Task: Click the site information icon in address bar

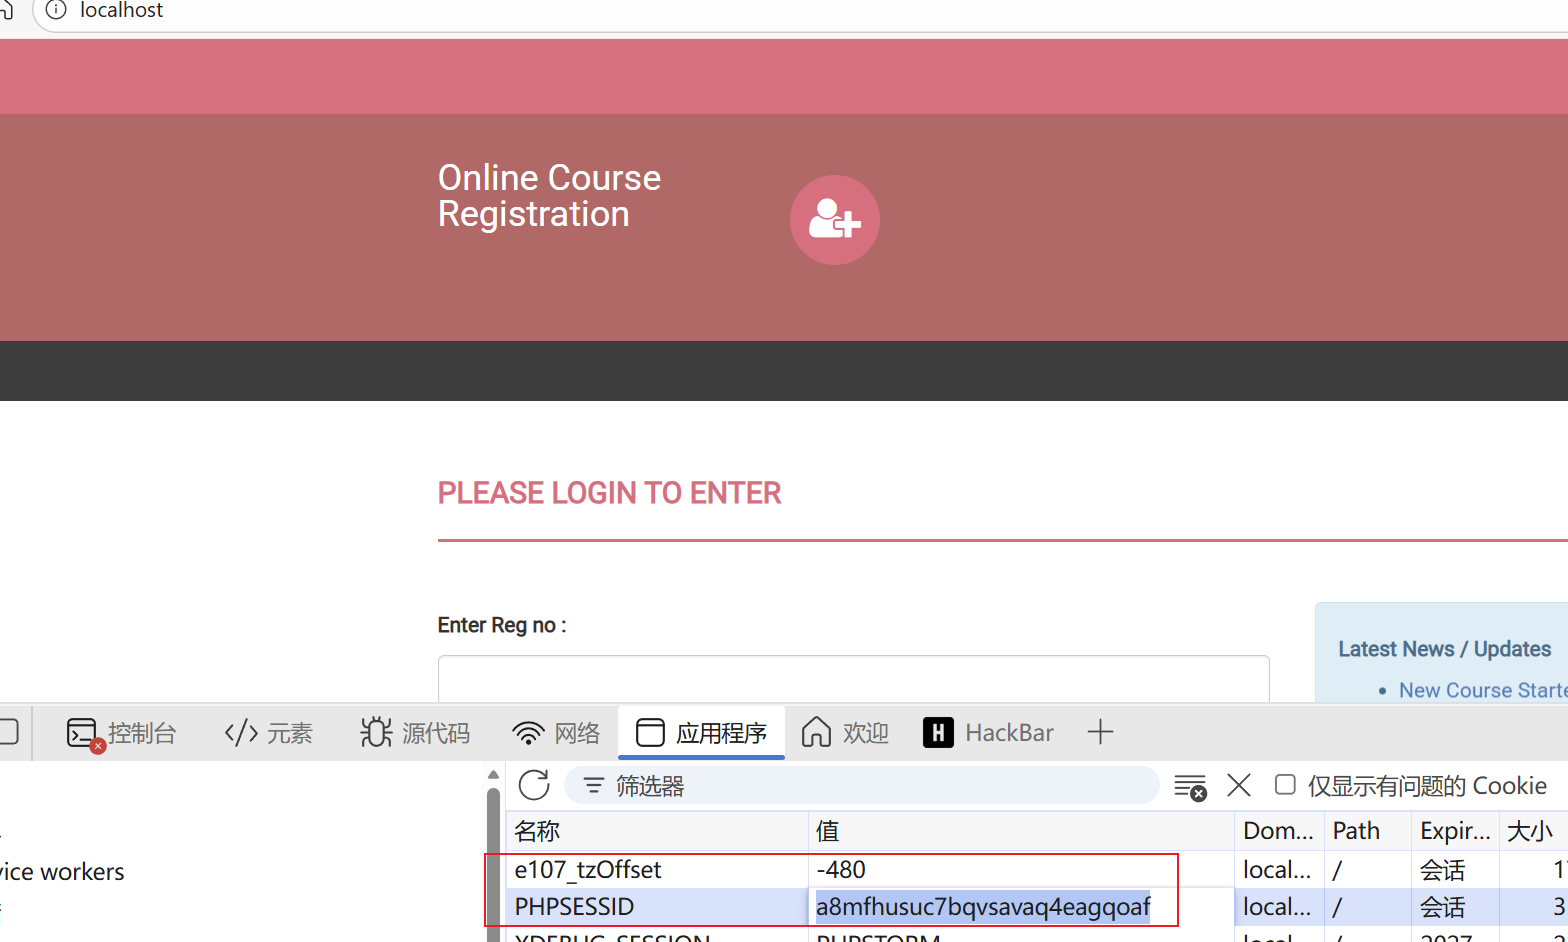Action: (57, 10)
